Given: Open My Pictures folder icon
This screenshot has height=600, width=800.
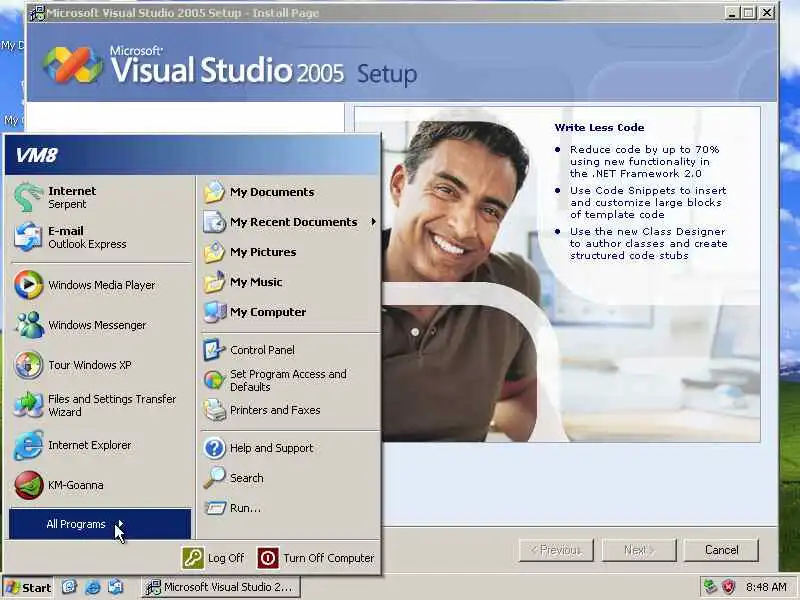Looking at the screenshot, I should coord(214,252).
